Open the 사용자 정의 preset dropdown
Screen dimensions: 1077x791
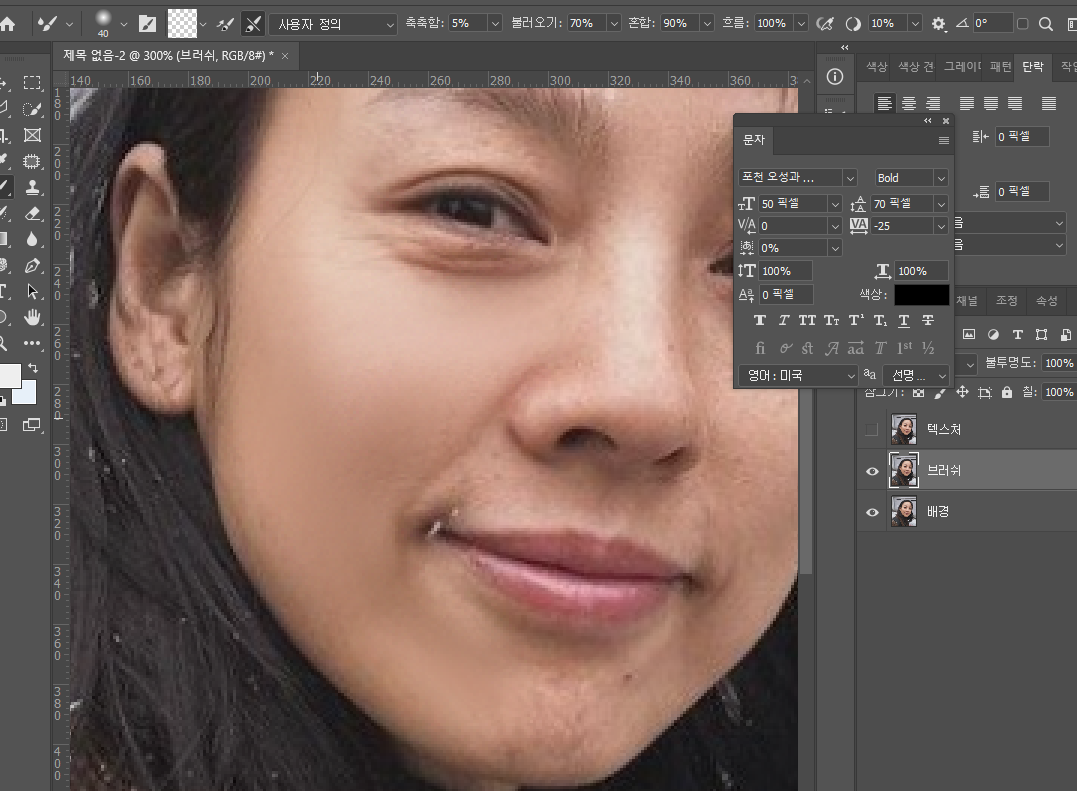[x=333, y=25]
